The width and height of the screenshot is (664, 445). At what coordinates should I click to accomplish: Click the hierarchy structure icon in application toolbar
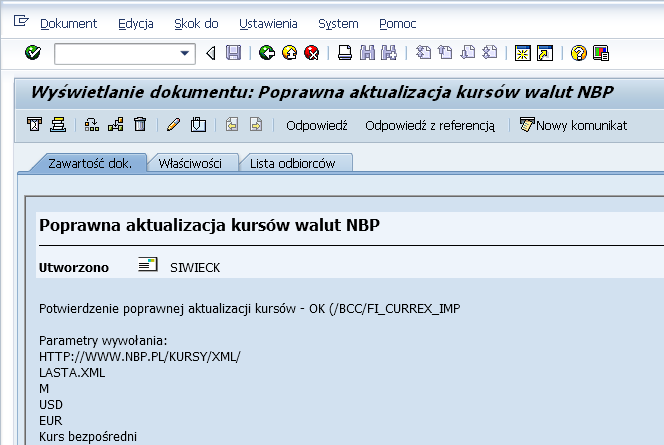pyautogui.click(x=92, y=125)
